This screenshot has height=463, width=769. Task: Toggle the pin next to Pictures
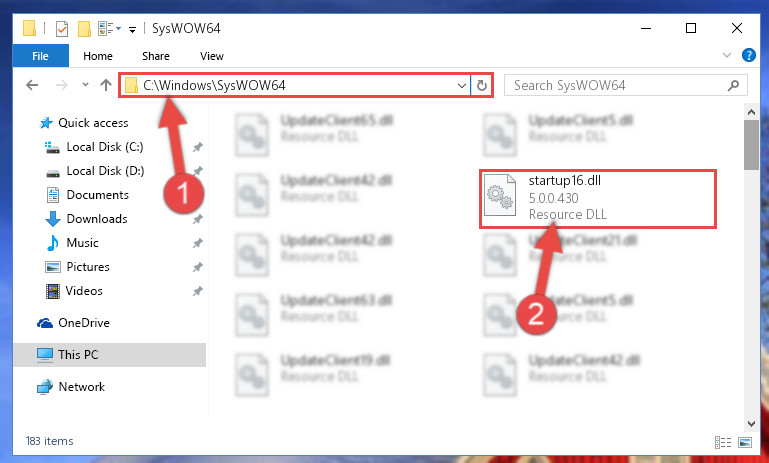pyautogui.click(x=197, y=267)
